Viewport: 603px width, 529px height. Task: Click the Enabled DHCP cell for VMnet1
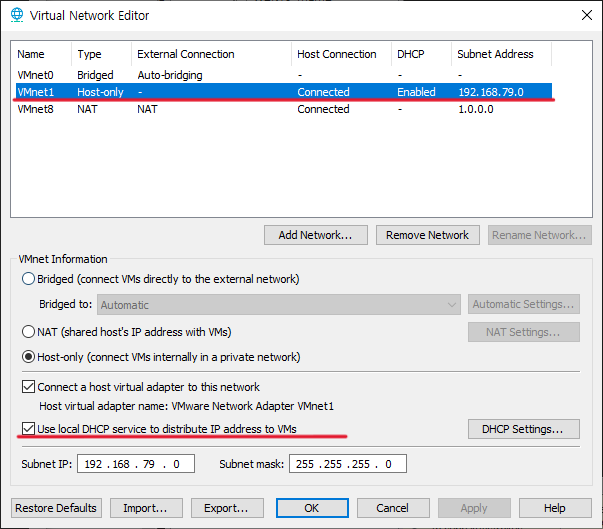click(x=416, y=92)
